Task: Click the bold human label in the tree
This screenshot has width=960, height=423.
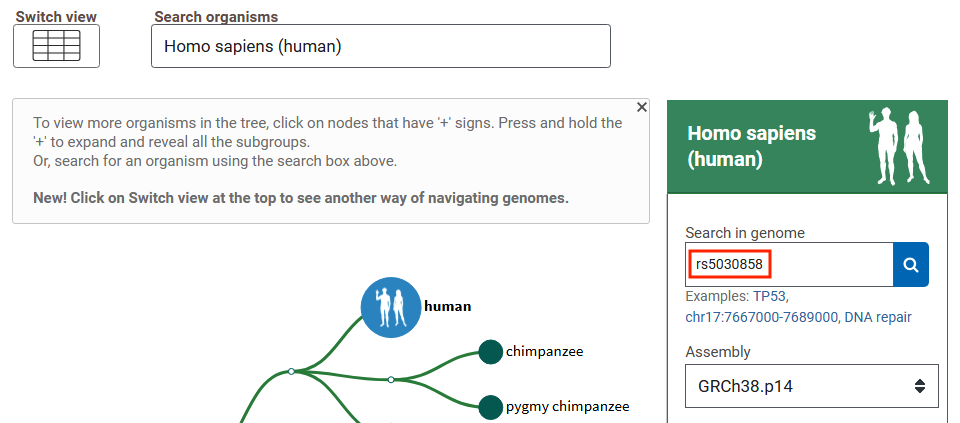Action: coord(448,306)
